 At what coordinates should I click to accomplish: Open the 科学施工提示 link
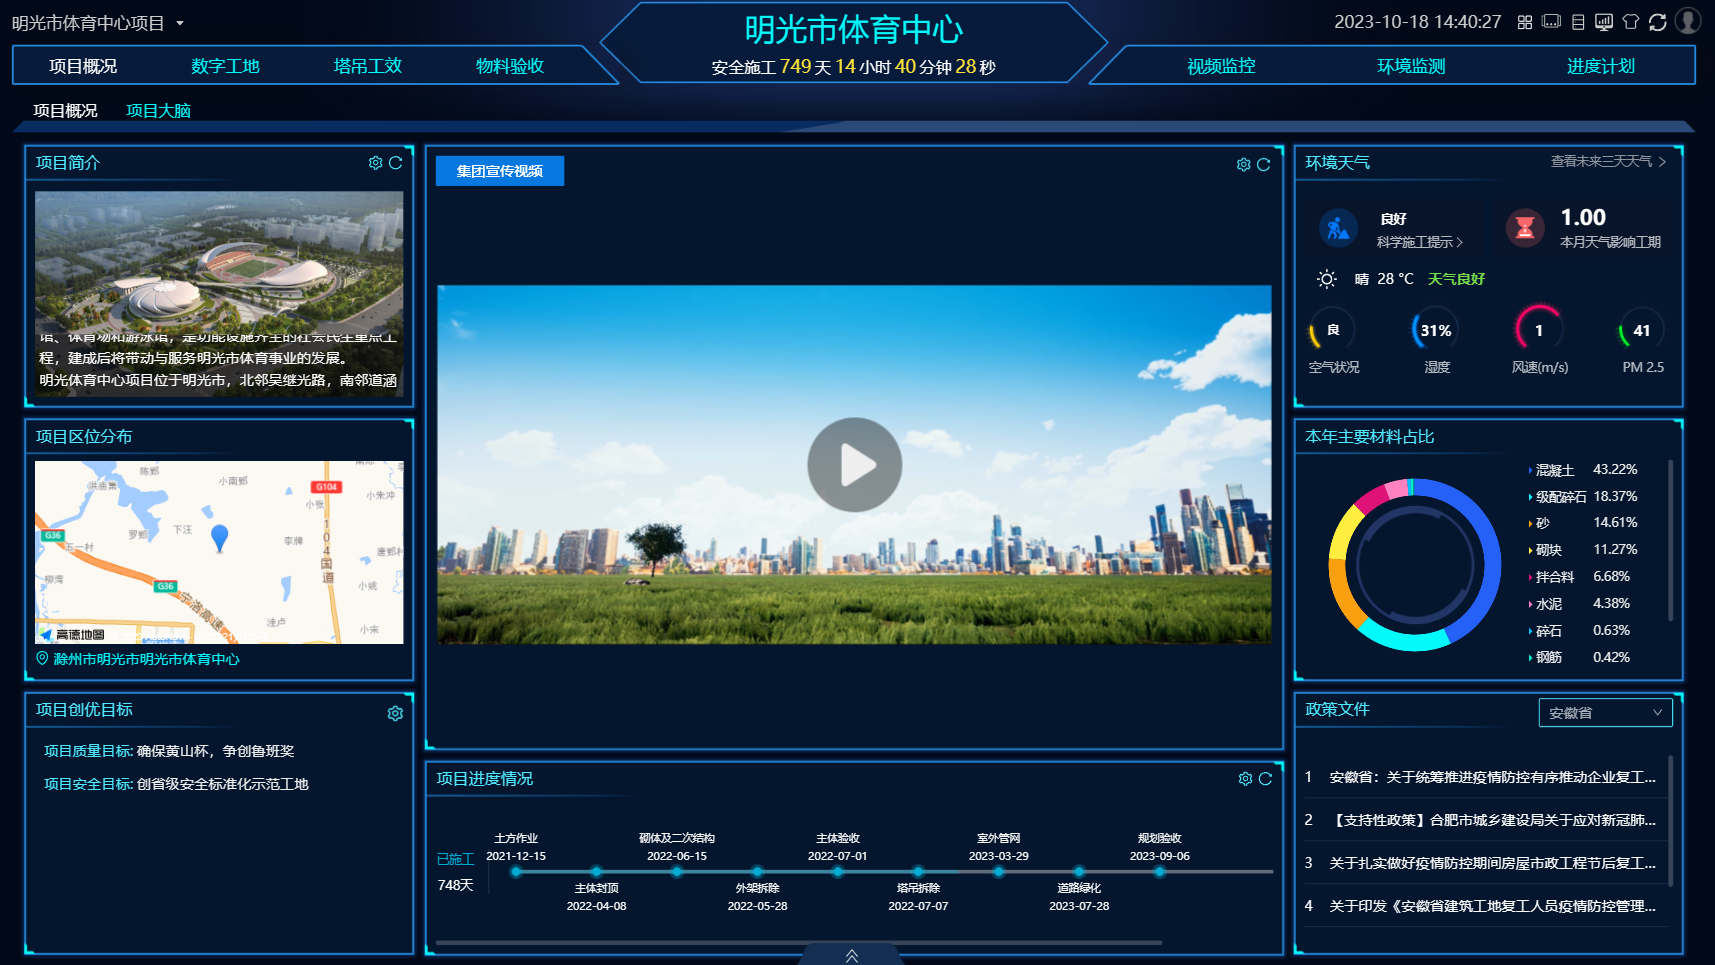click(x=1418, y=242)
